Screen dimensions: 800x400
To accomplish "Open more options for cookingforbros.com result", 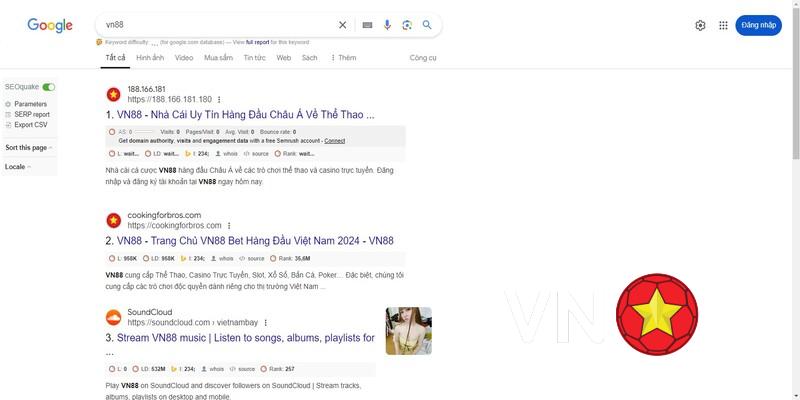I will pyautogui.click(x=229, y=226).
